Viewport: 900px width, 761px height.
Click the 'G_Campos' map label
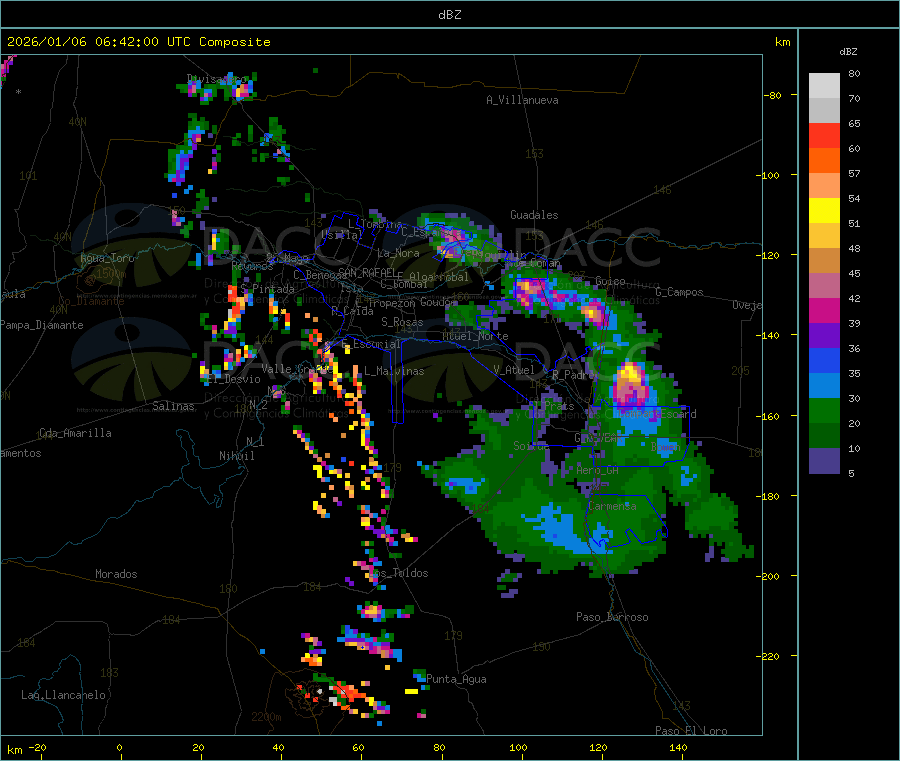pos(679,292)
